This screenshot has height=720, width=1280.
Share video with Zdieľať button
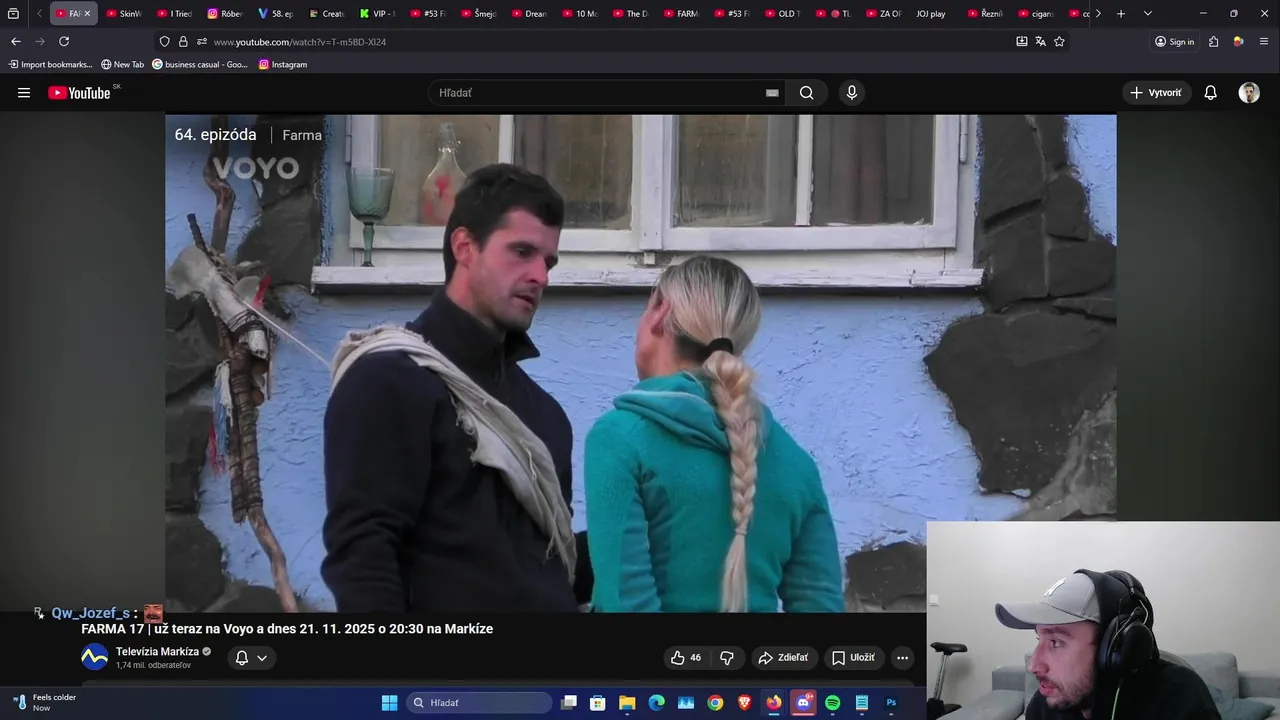coord(783,658)
